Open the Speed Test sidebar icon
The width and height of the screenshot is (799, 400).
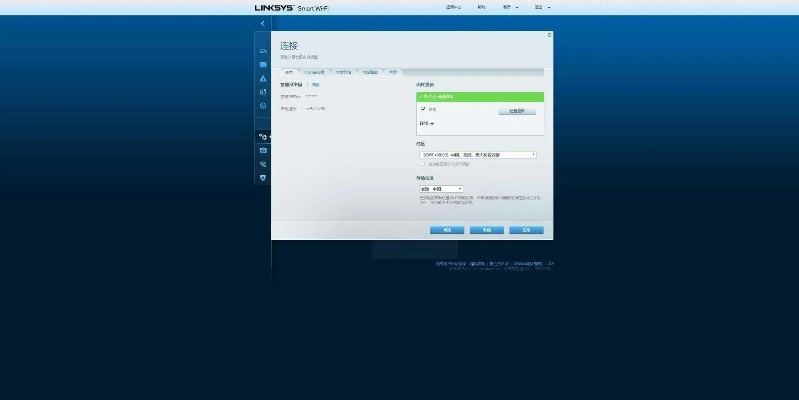(x=263, y=106)
